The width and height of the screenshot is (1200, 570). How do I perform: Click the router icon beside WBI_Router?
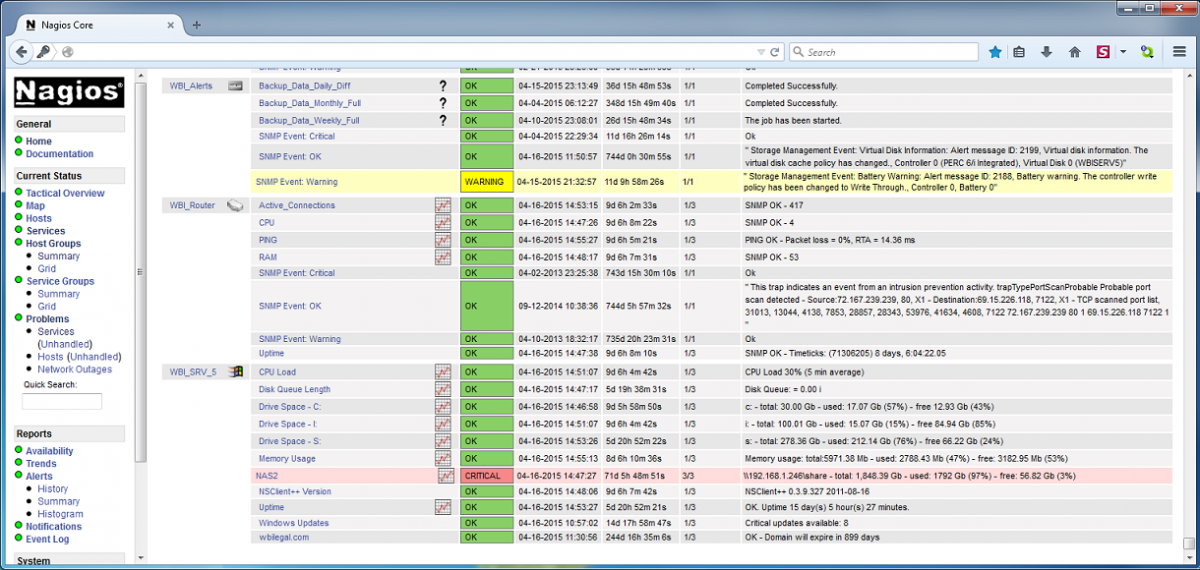(235, 205)
